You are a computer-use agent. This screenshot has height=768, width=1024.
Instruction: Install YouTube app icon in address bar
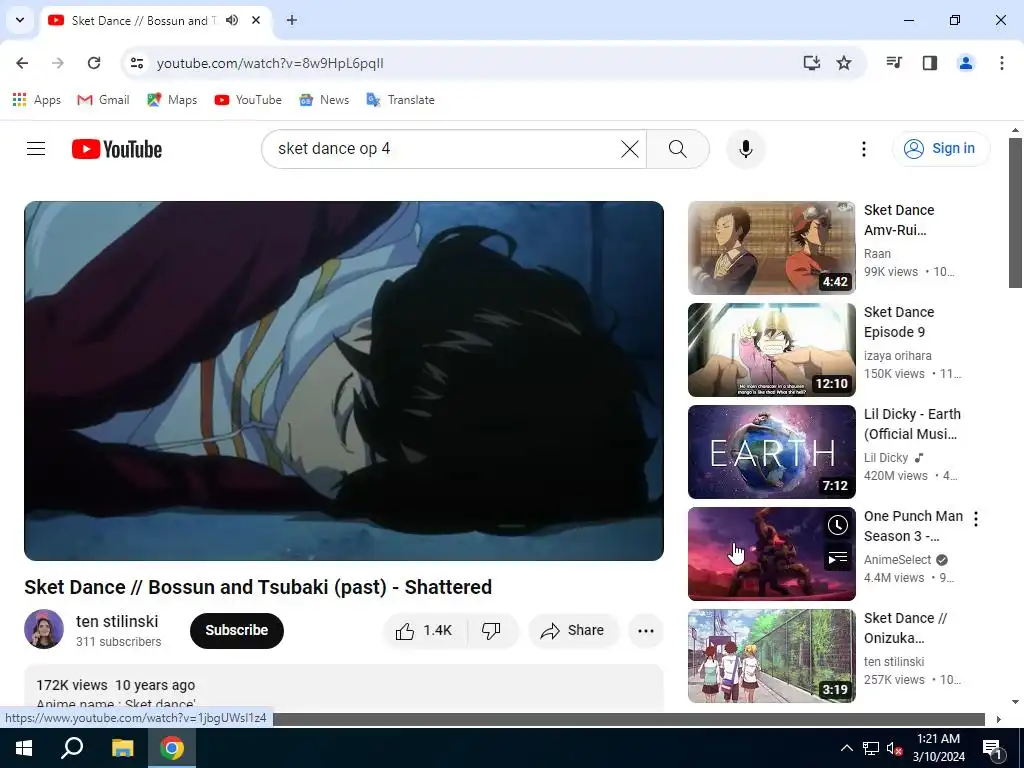(812, 63)
